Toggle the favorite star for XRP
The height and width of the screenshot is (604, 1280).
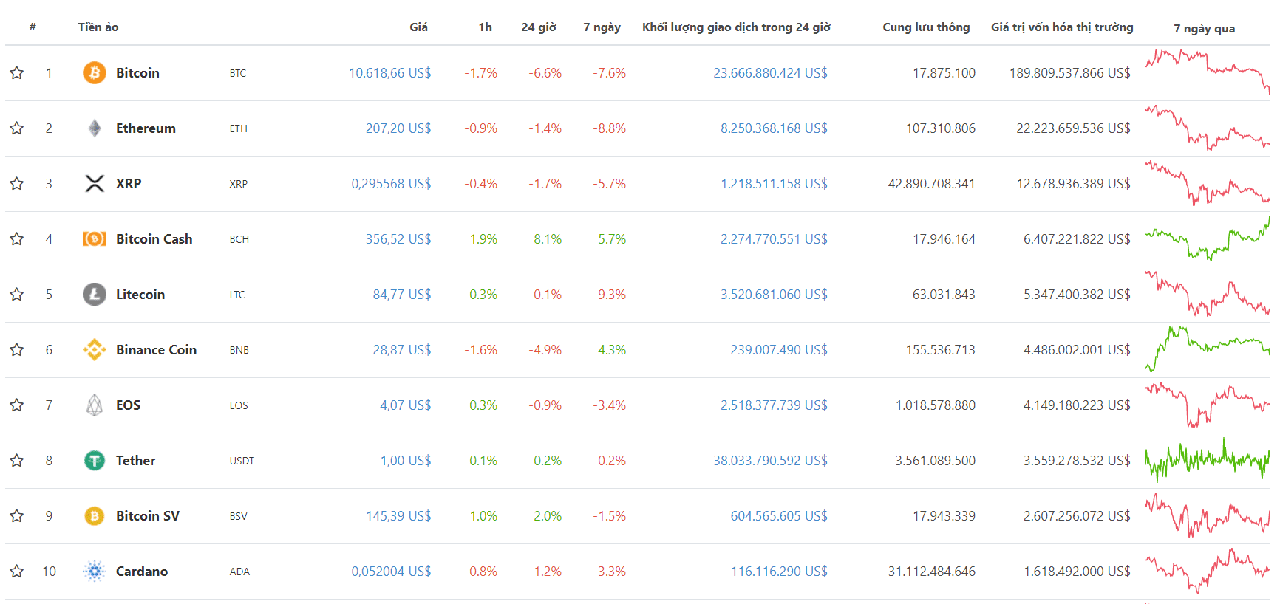[17, 184]
